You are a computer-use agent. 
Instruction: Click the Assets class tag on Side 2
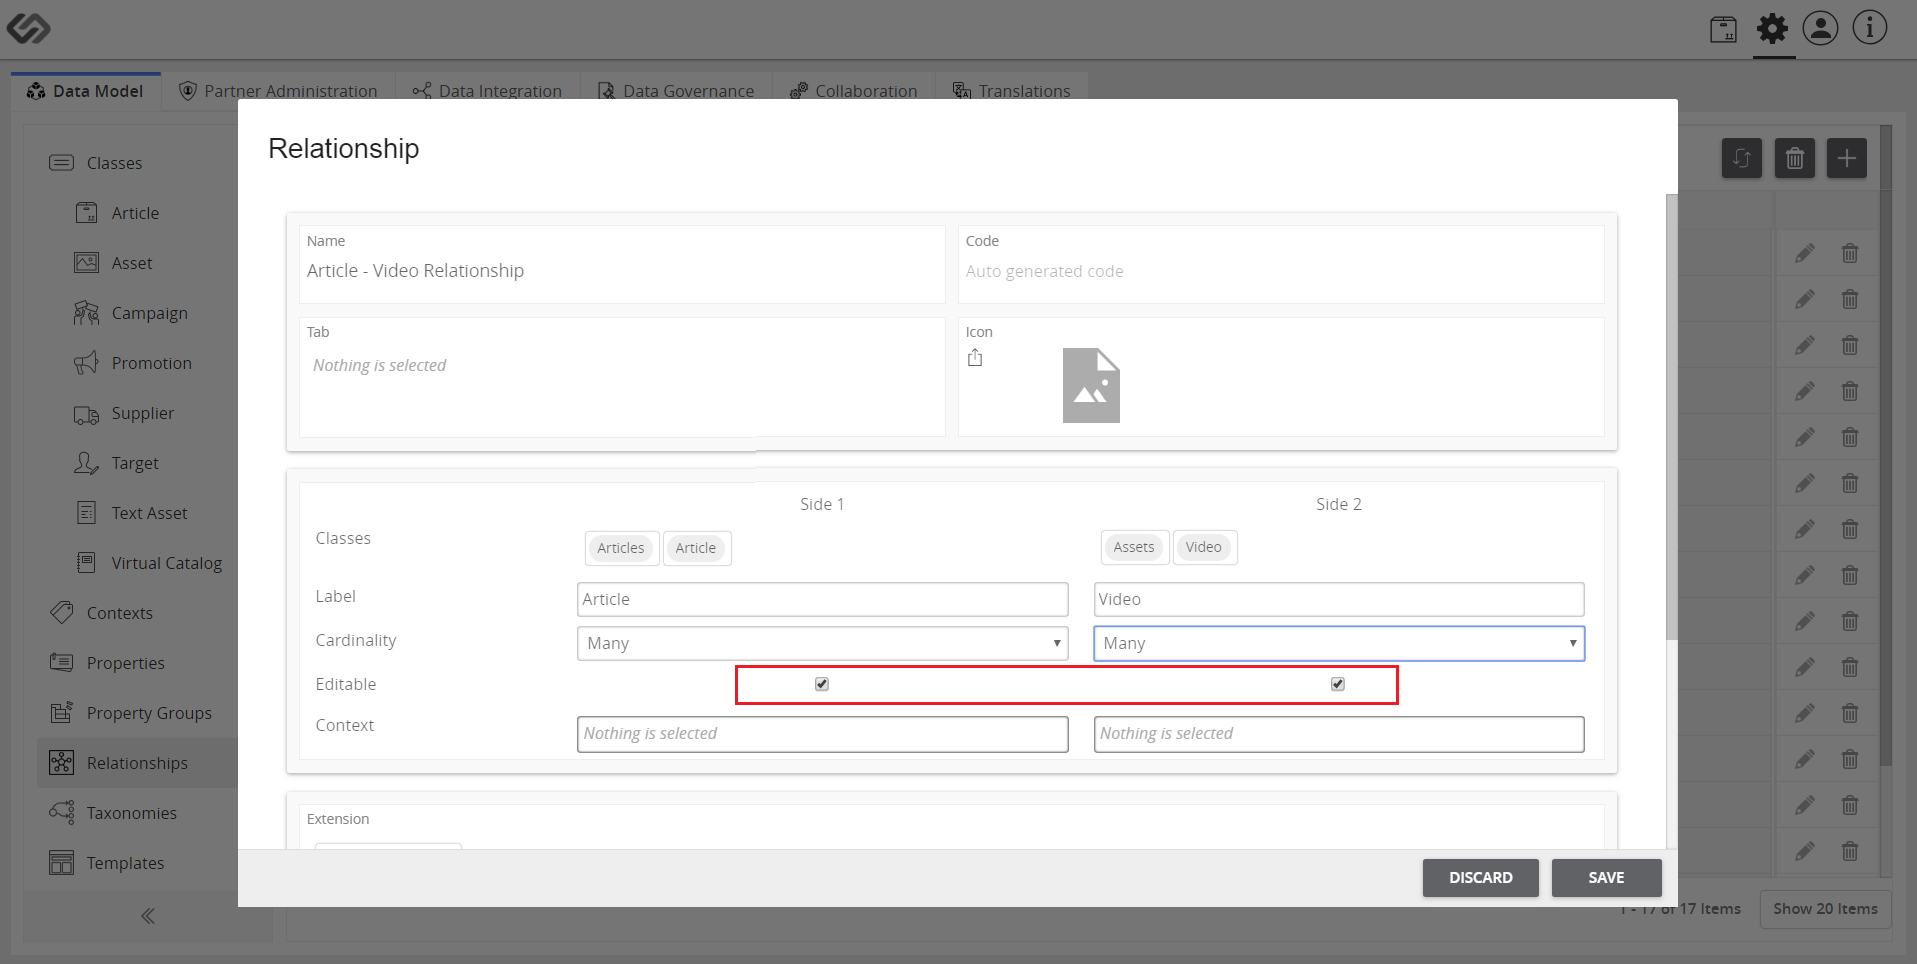click(1134, 547)
